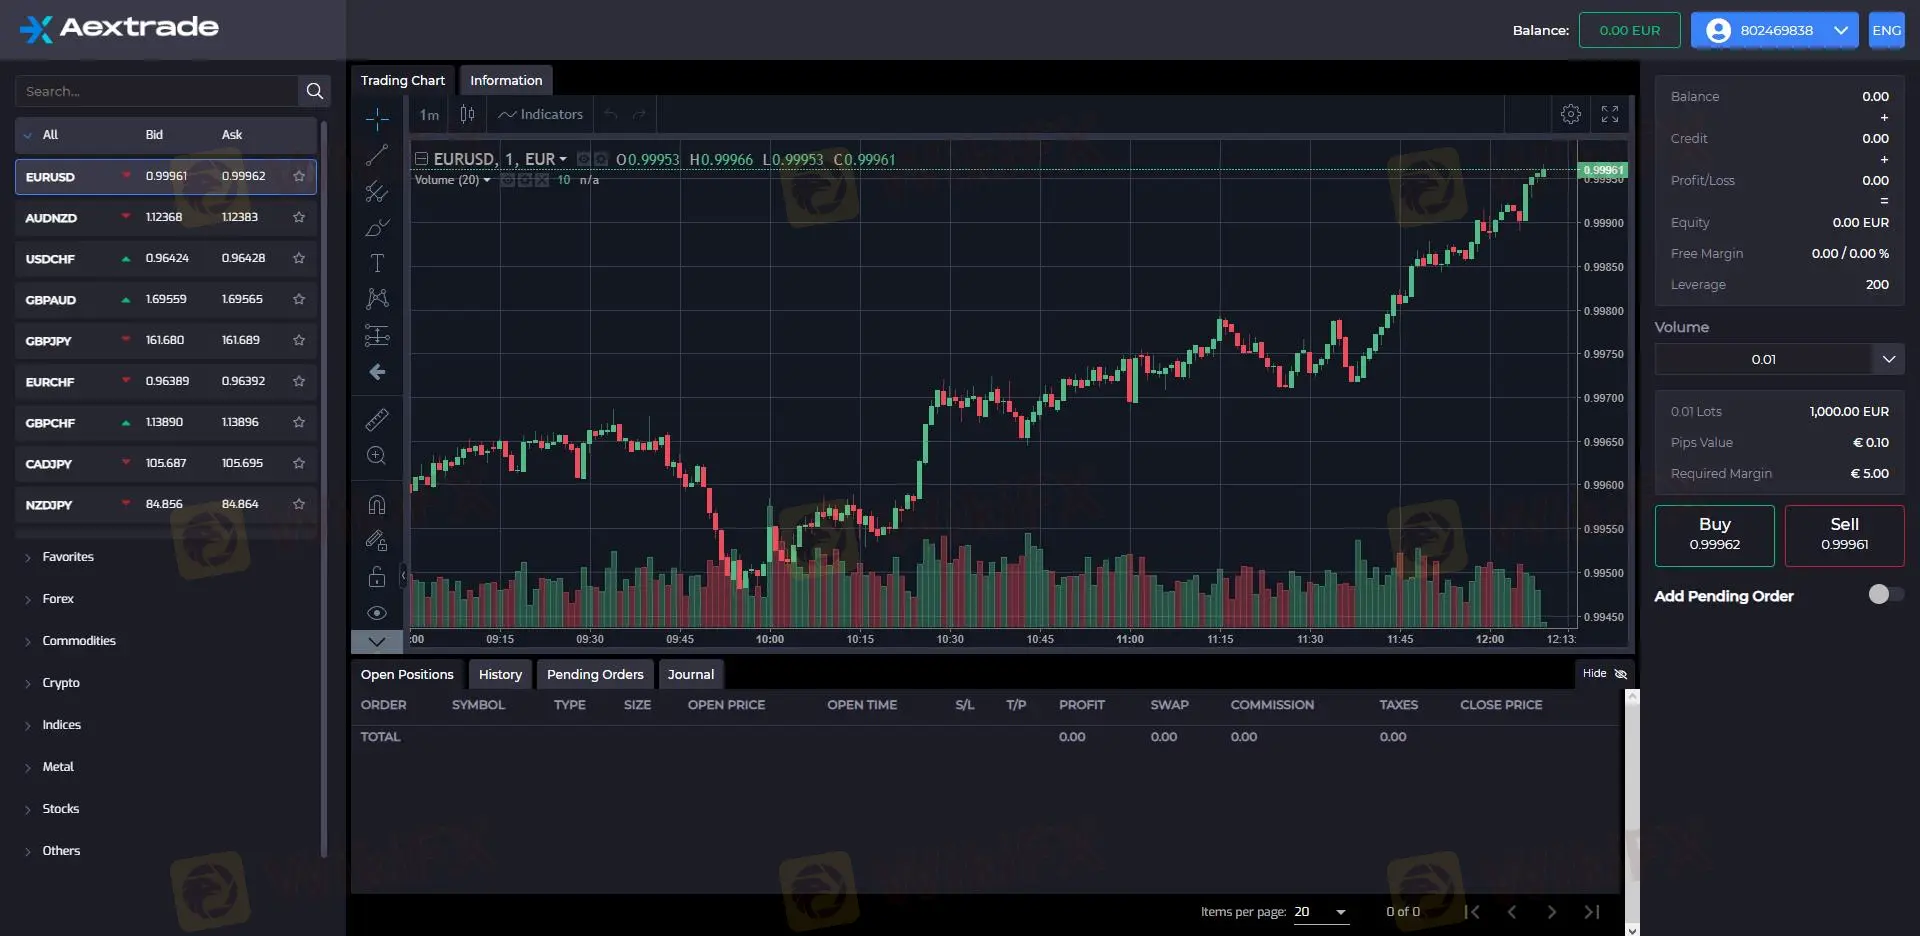Select the XABCD pattern tool
The height and width of the screenshot is (936, 1920).
click(377, 298)
